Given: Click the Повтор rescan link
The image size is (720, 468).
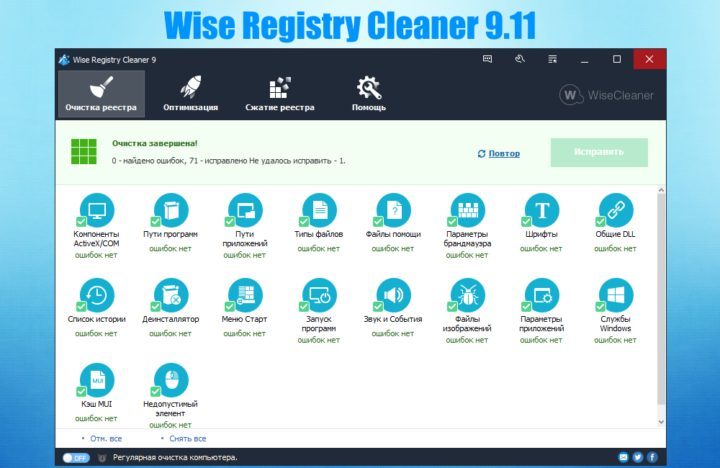Looking at the screenshot, I should click(504, 153).
